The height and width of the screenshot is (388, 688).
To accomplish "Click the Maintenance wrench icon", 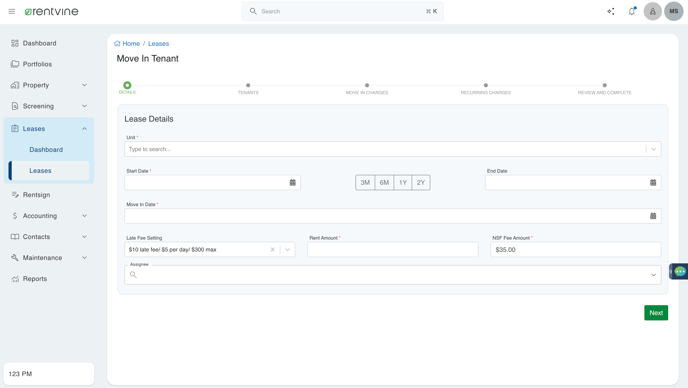I will pos(15,258).
